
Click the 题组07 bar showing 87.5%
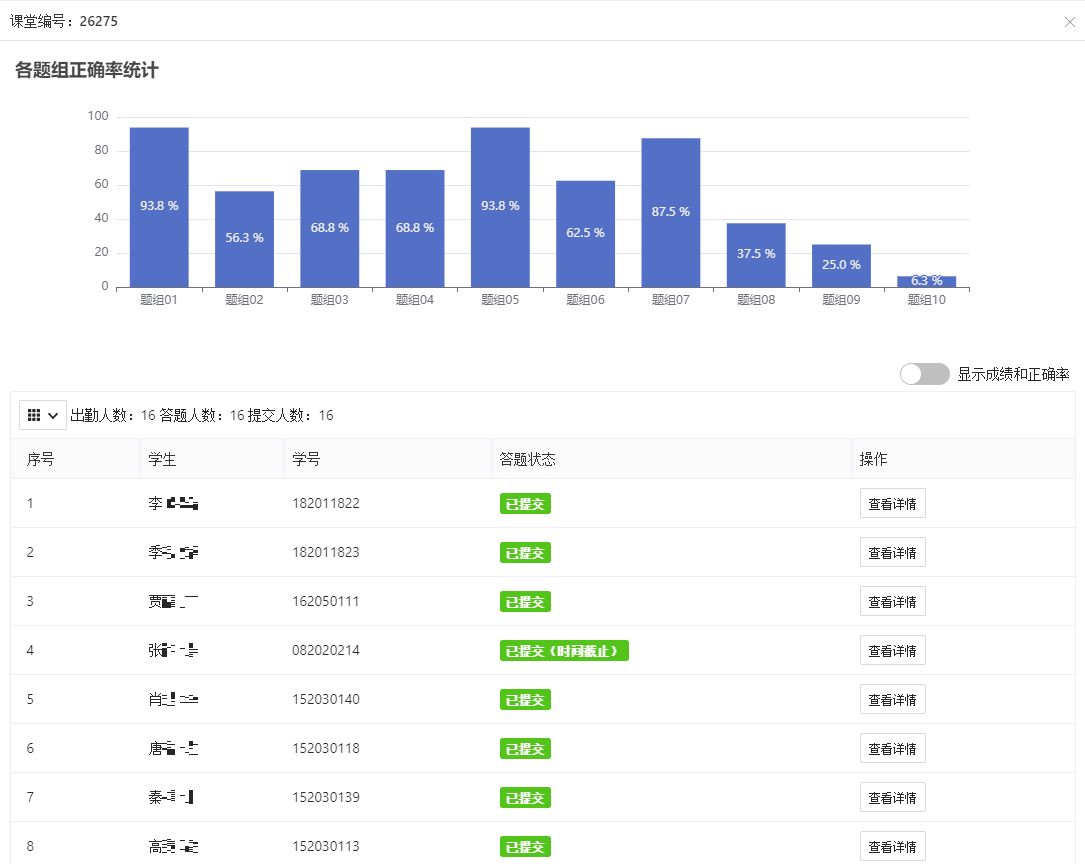[670, 212]
